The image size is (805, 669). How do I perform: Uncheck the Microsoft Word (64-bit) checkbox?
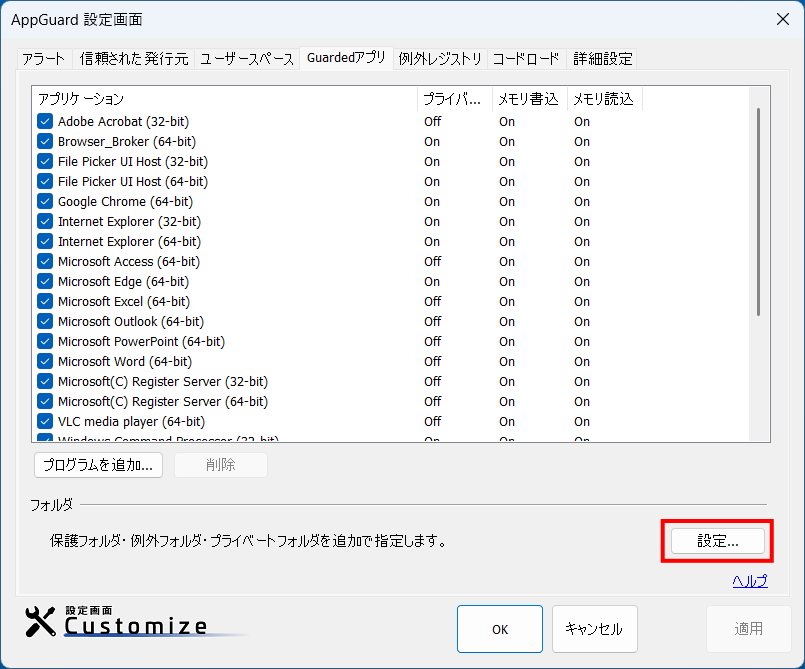coord(45,361)
